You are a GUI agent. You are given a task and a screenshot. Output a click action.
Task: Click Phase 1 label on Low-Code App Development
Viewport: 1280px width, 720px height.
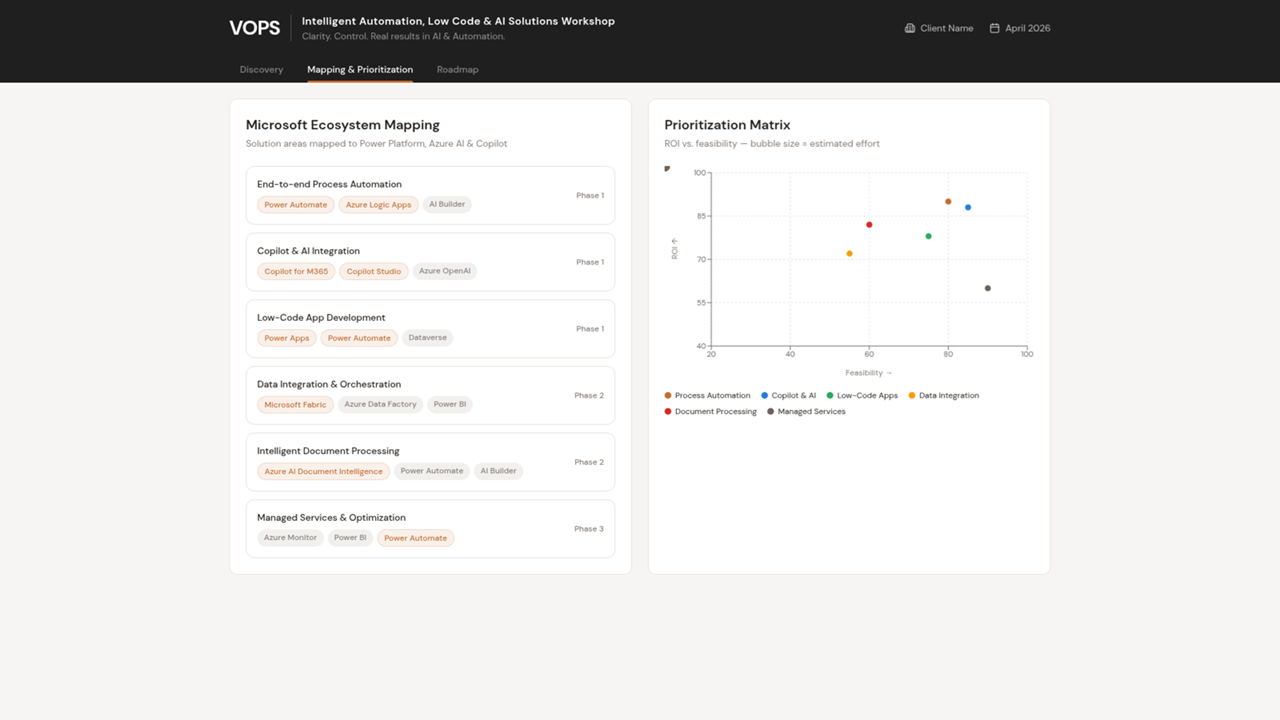(x=590, y=329)
